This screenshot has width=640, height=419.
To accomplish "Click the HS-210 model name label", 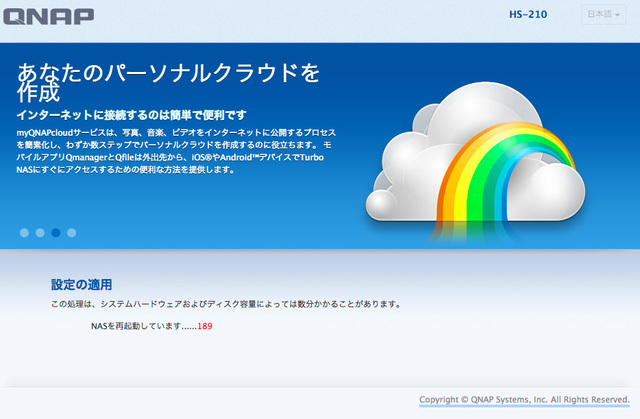I will click(528, 16).
